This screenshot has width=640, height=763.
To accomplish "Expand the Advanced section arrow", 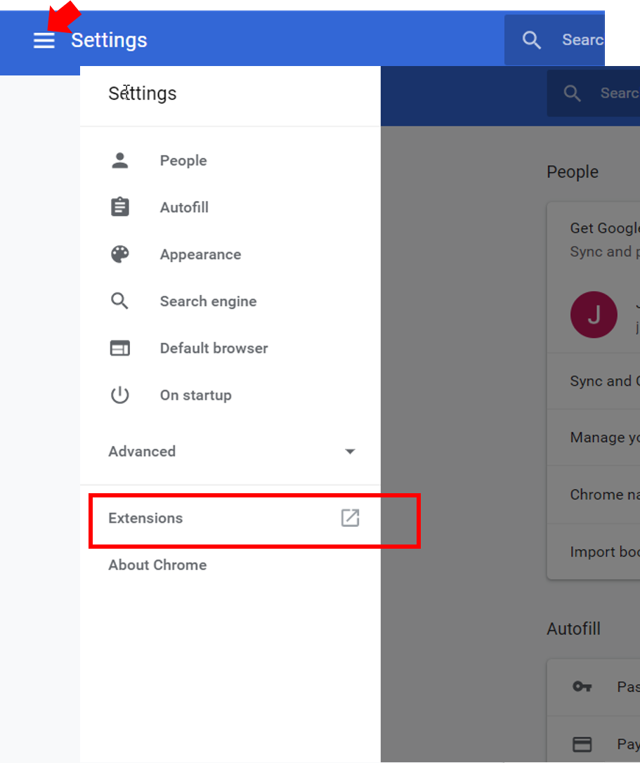I will (350, 451).
